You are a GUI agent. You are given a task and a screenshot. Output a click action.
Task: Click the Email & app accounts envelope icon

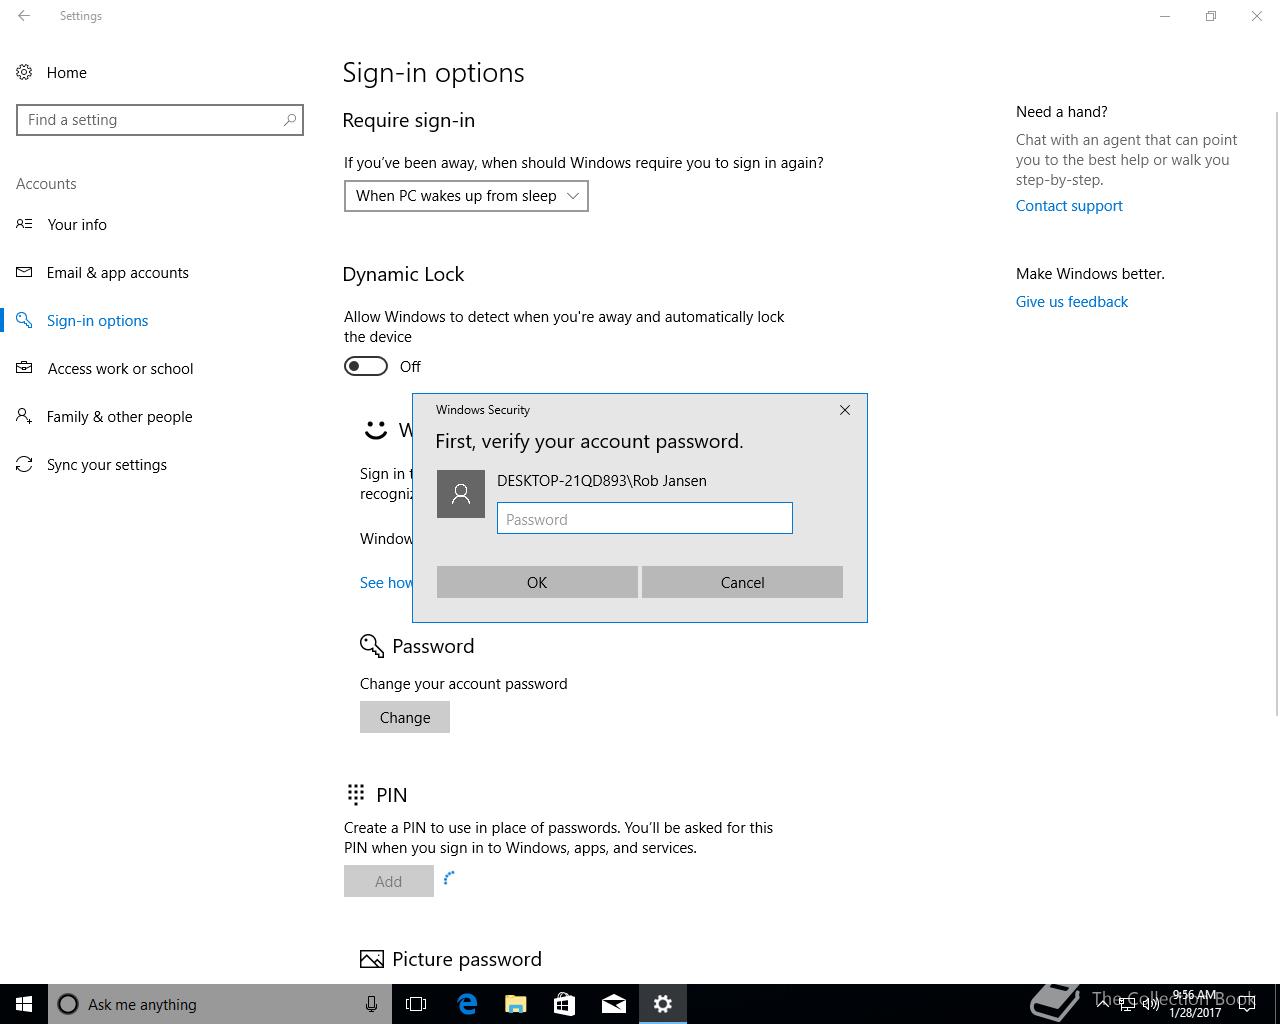tap(24, 272)
